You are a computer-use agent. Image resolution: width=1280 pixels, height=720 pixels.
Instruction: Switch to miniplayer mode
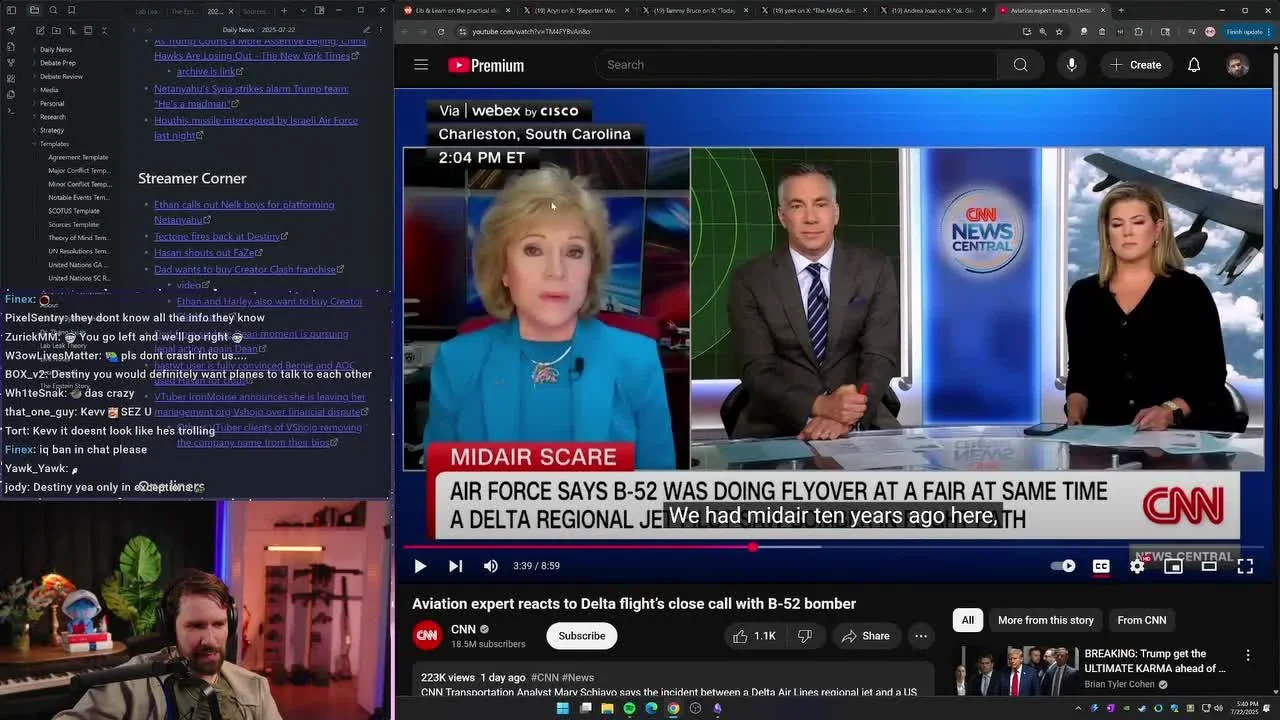(1173, 566)
